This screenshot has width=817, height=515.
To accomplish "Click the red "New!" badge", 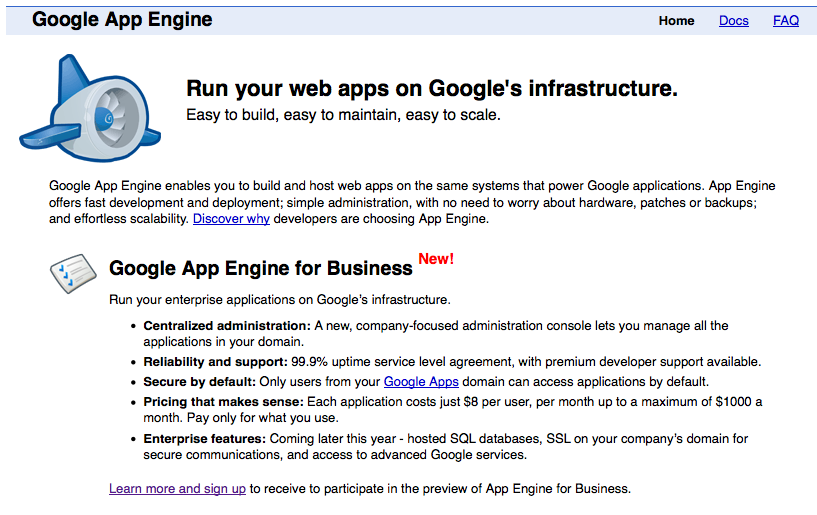I will click(x=436, y=259).
